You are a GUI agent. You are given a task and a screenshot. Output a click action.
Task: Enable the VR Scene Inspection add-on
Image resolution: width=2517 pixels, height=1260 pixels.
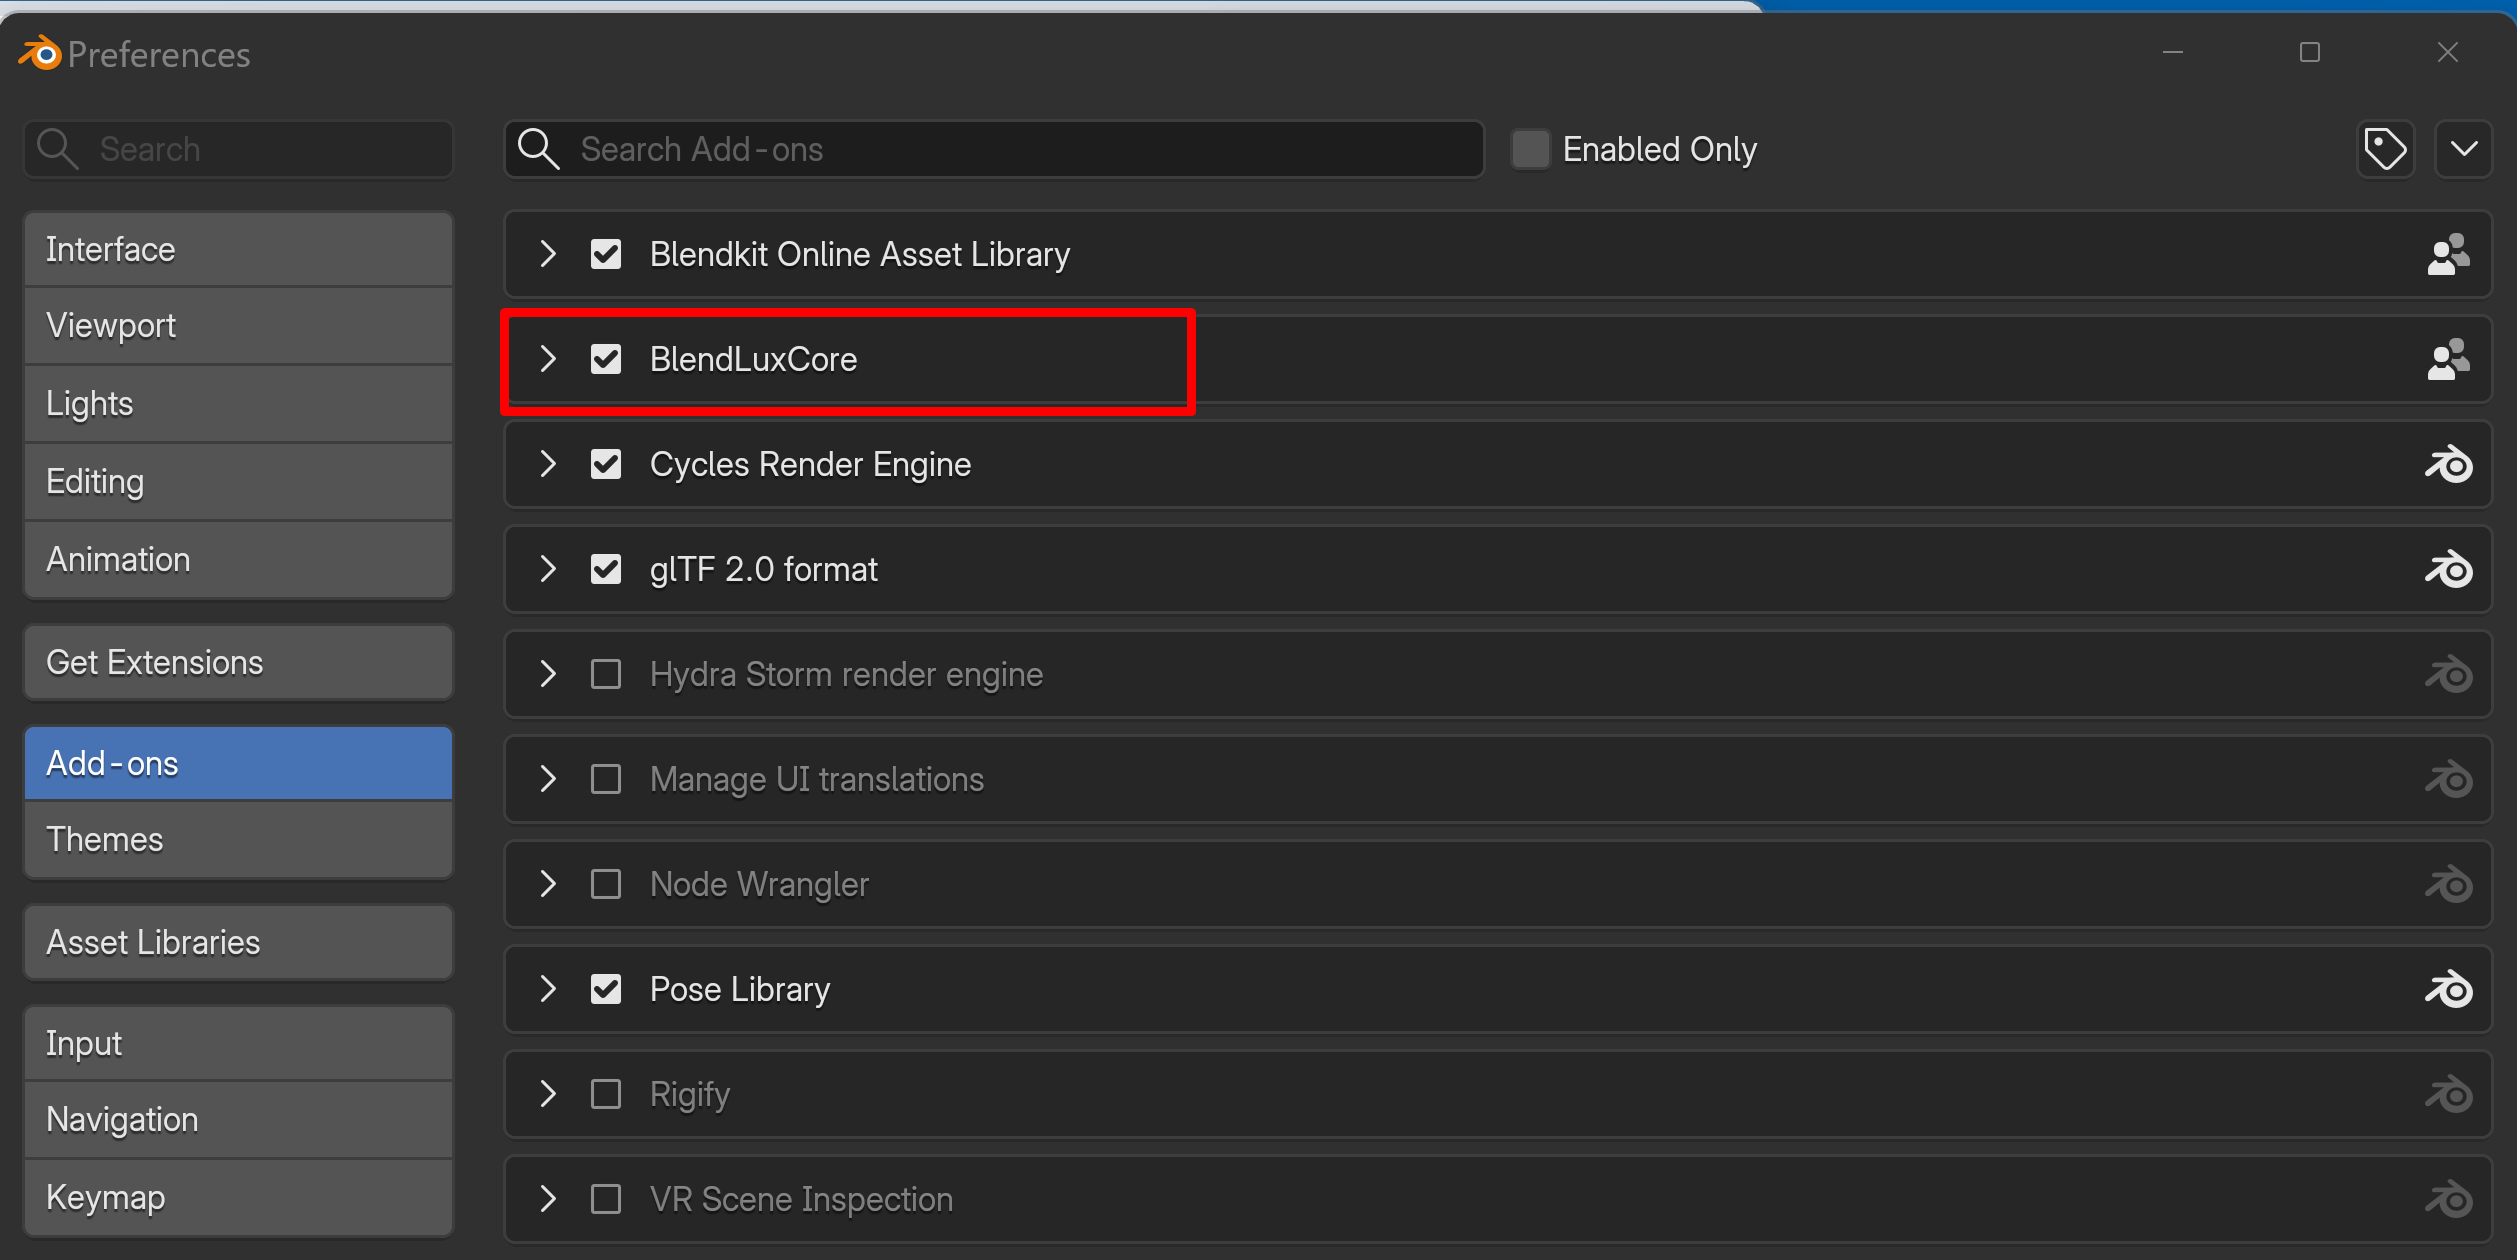pyautogui.click(x=606, y=1199)
